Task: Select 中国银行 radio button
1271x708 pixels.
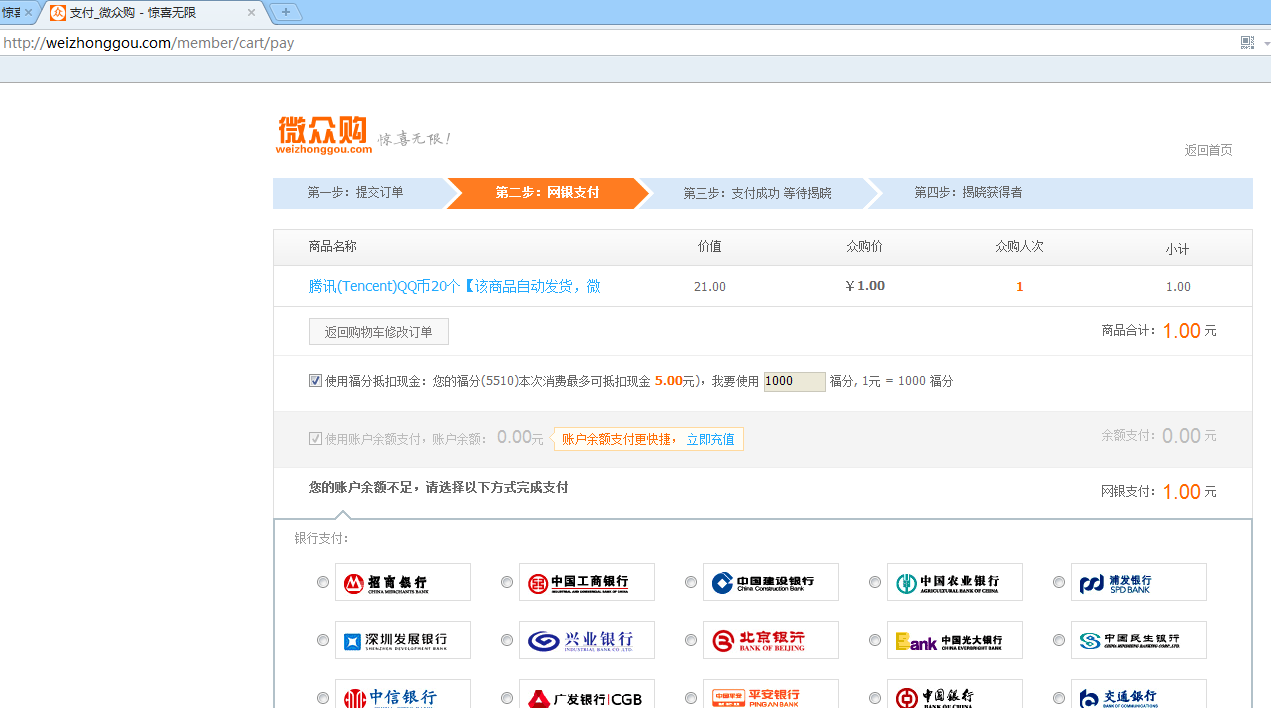Action: pos(875,698)
